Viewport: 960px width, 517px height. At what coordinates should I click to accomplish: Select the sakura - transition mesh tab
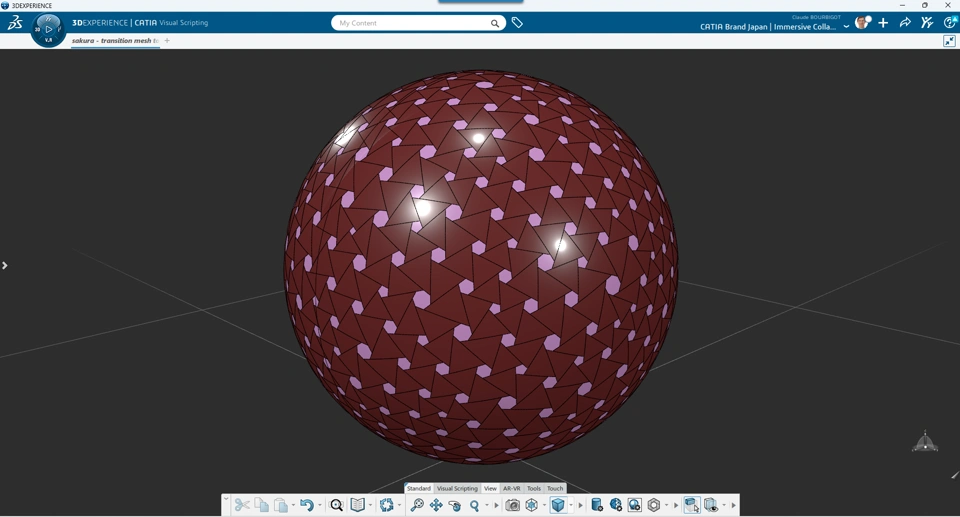115,40
